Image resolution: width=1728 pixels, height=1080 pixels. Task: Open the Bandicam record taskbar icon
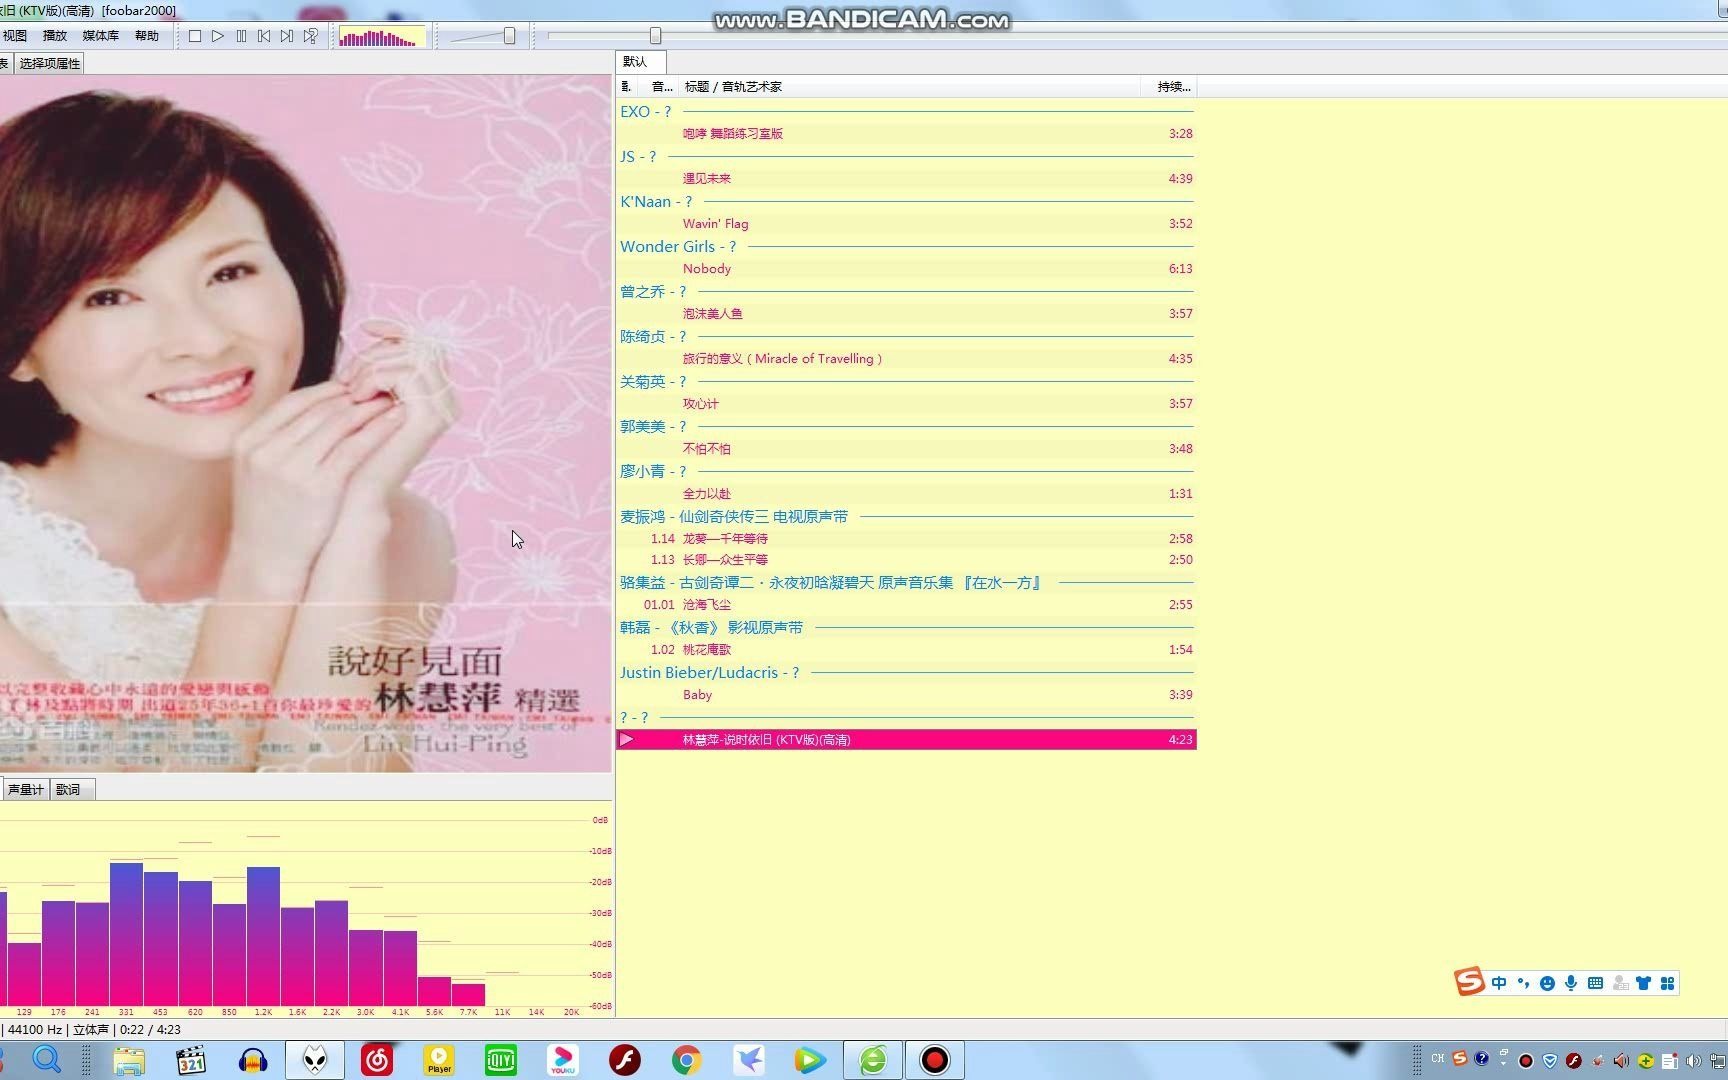tap(935, 1060)
